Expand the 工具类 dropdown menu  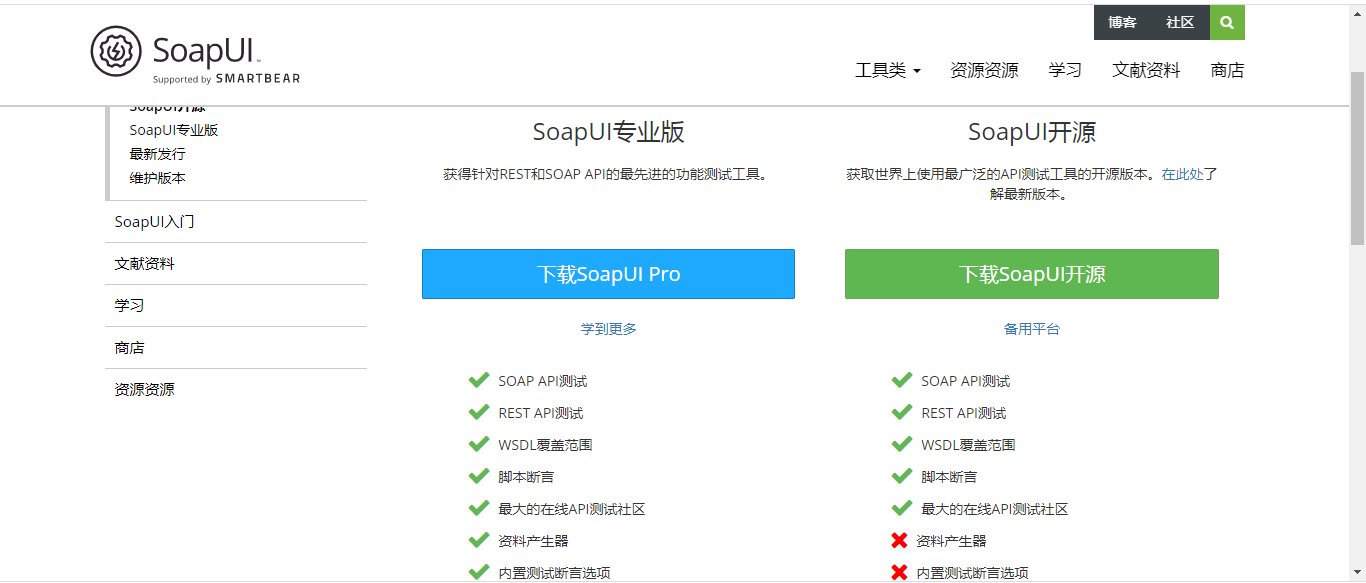[887, 70]
